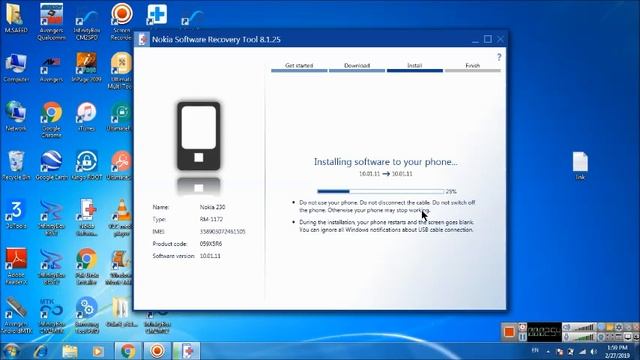640x360 pixels.
Task: Stop recording with red square button
Action: (509, 332)
